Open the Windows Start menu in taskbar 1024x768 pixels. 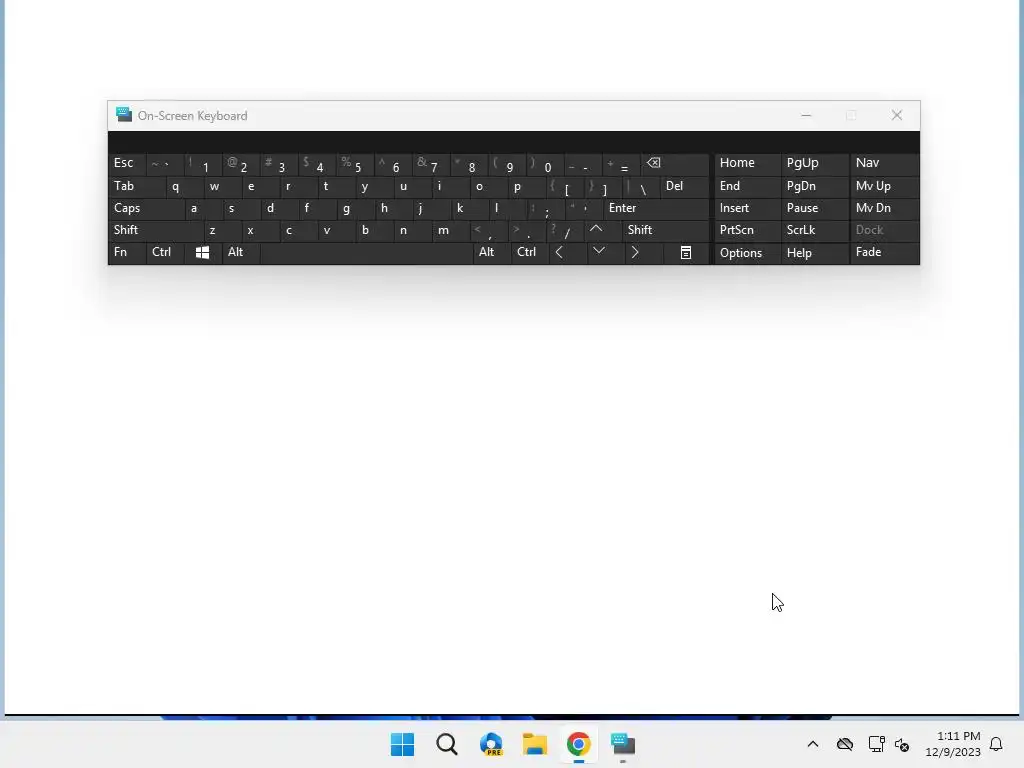click(x=402, y=744)
